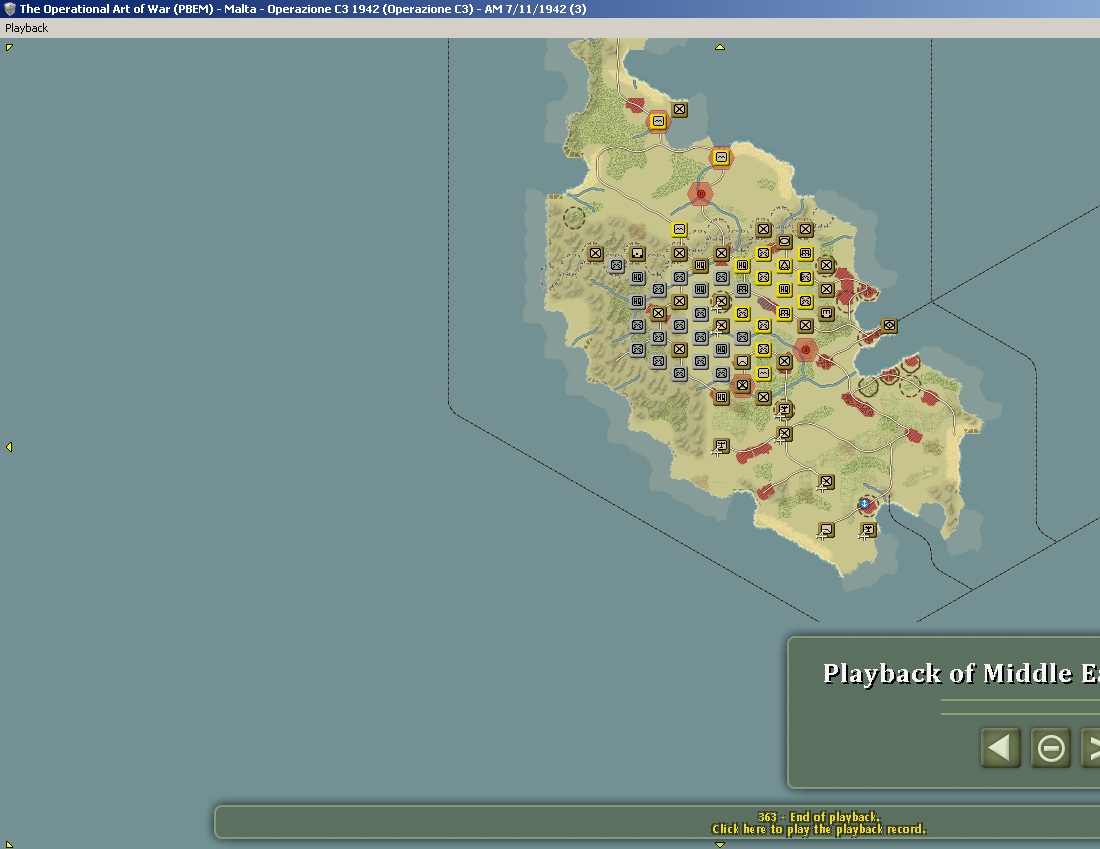
Task: Select the southernmost yellow unit
Action: pyautogui.click(x=763, y=373)
